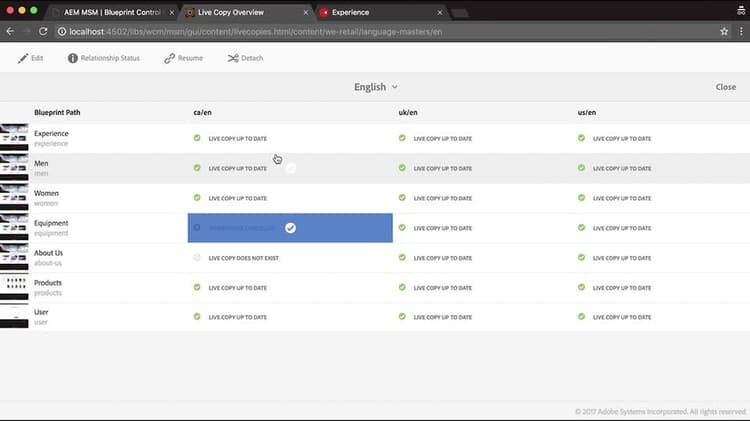The height and width of the screenshot is (421, 750).
Task: Open Relationship Status info icon
Action: tap(72, 58)
